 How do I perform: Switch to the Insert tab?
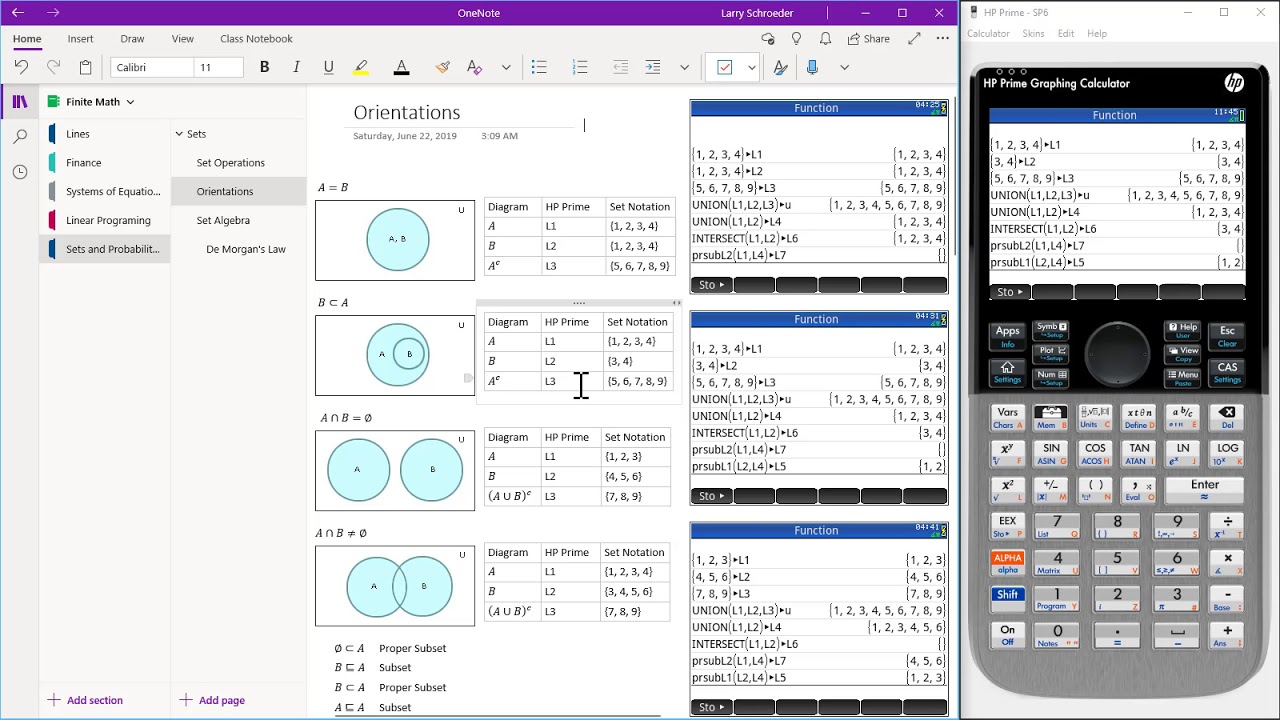80,39
